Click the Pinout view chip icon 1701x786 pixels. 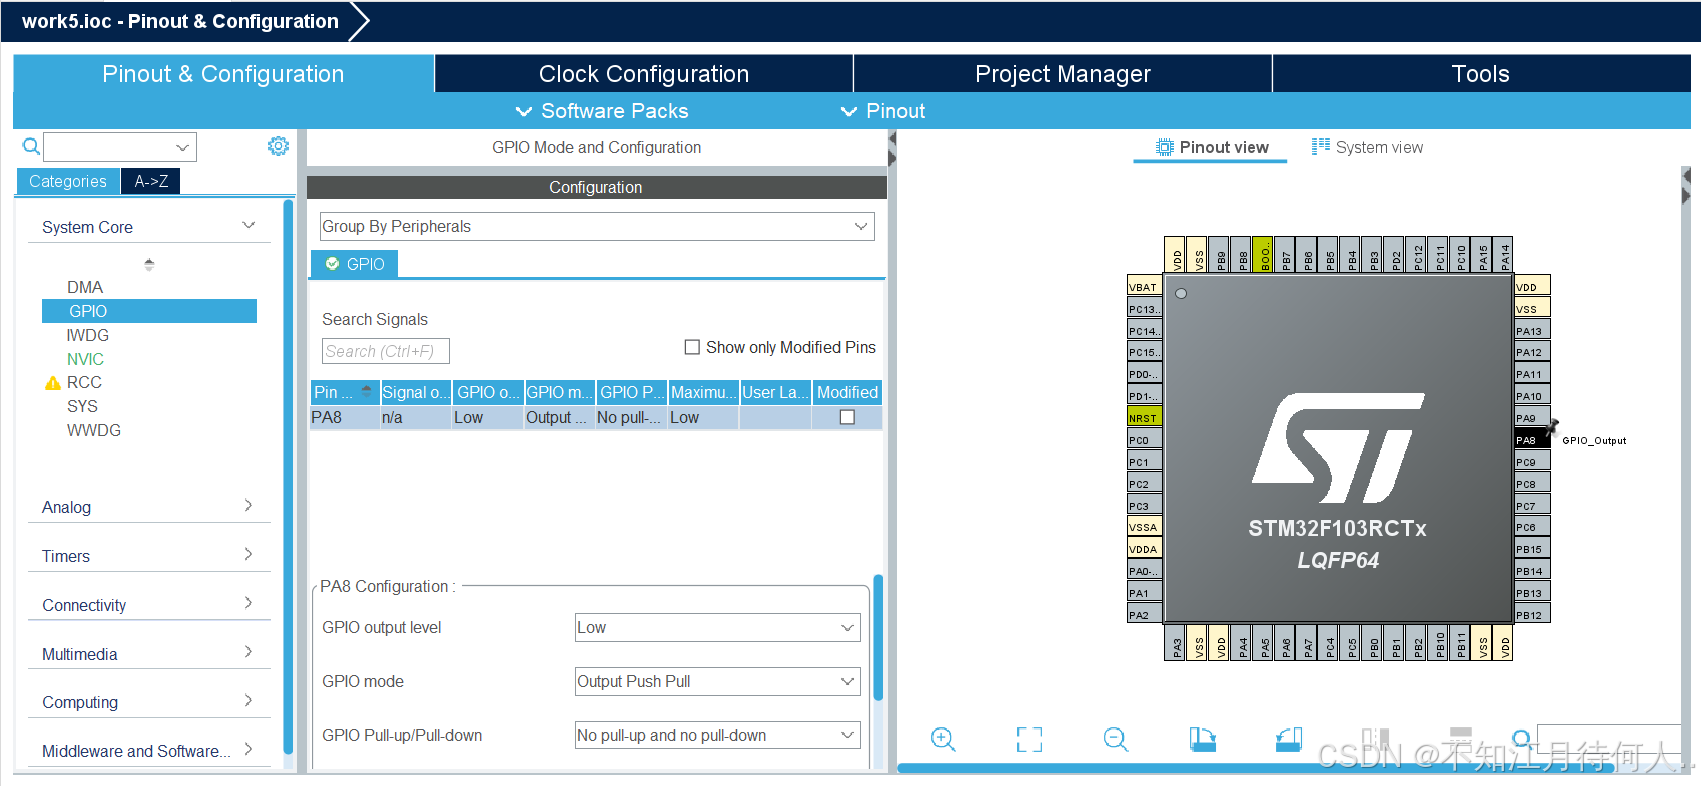click(x=1164, y=147)
